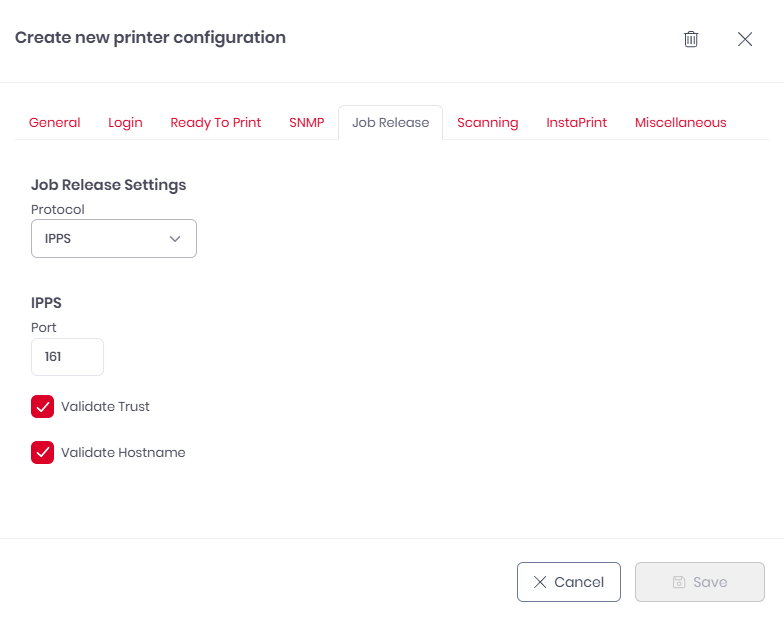
Task: Go to the Ready To Print tab
Action: pyautogui.click(x=215, y=123)
